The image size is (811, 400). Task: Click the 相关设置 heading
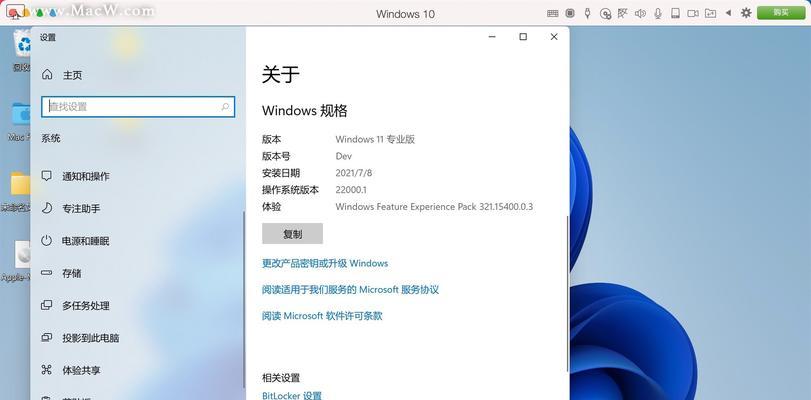[x=281, y=378]
